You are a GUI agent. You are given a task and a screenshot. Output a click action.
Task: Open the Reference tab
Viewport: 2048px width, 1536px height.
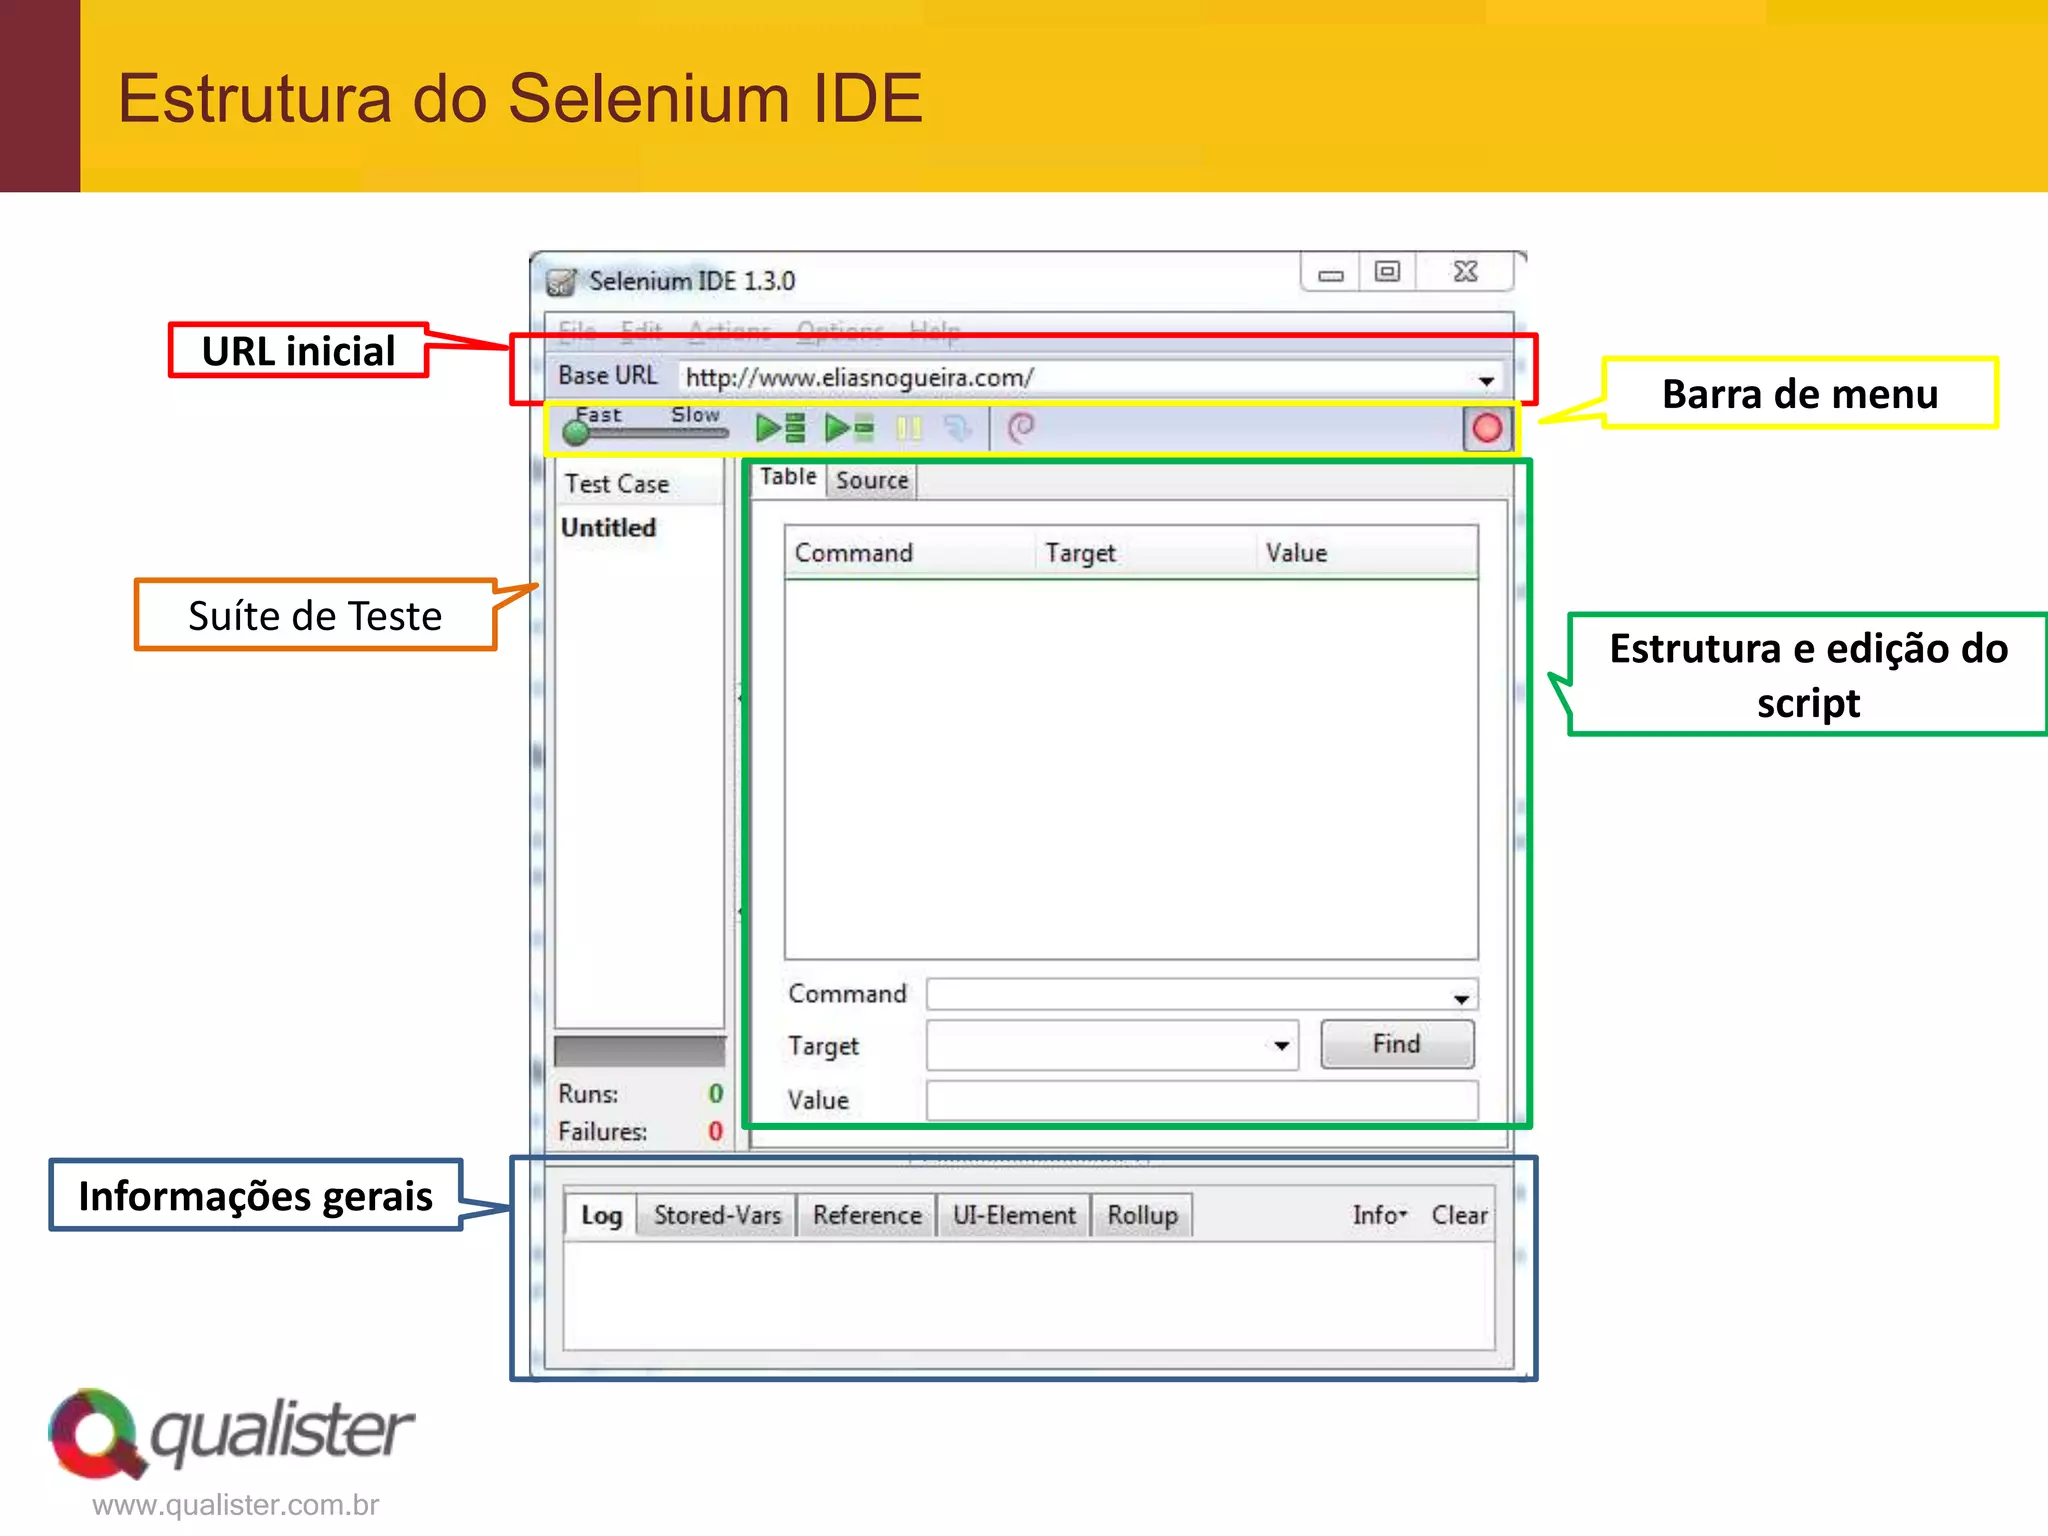[867, 1215]
